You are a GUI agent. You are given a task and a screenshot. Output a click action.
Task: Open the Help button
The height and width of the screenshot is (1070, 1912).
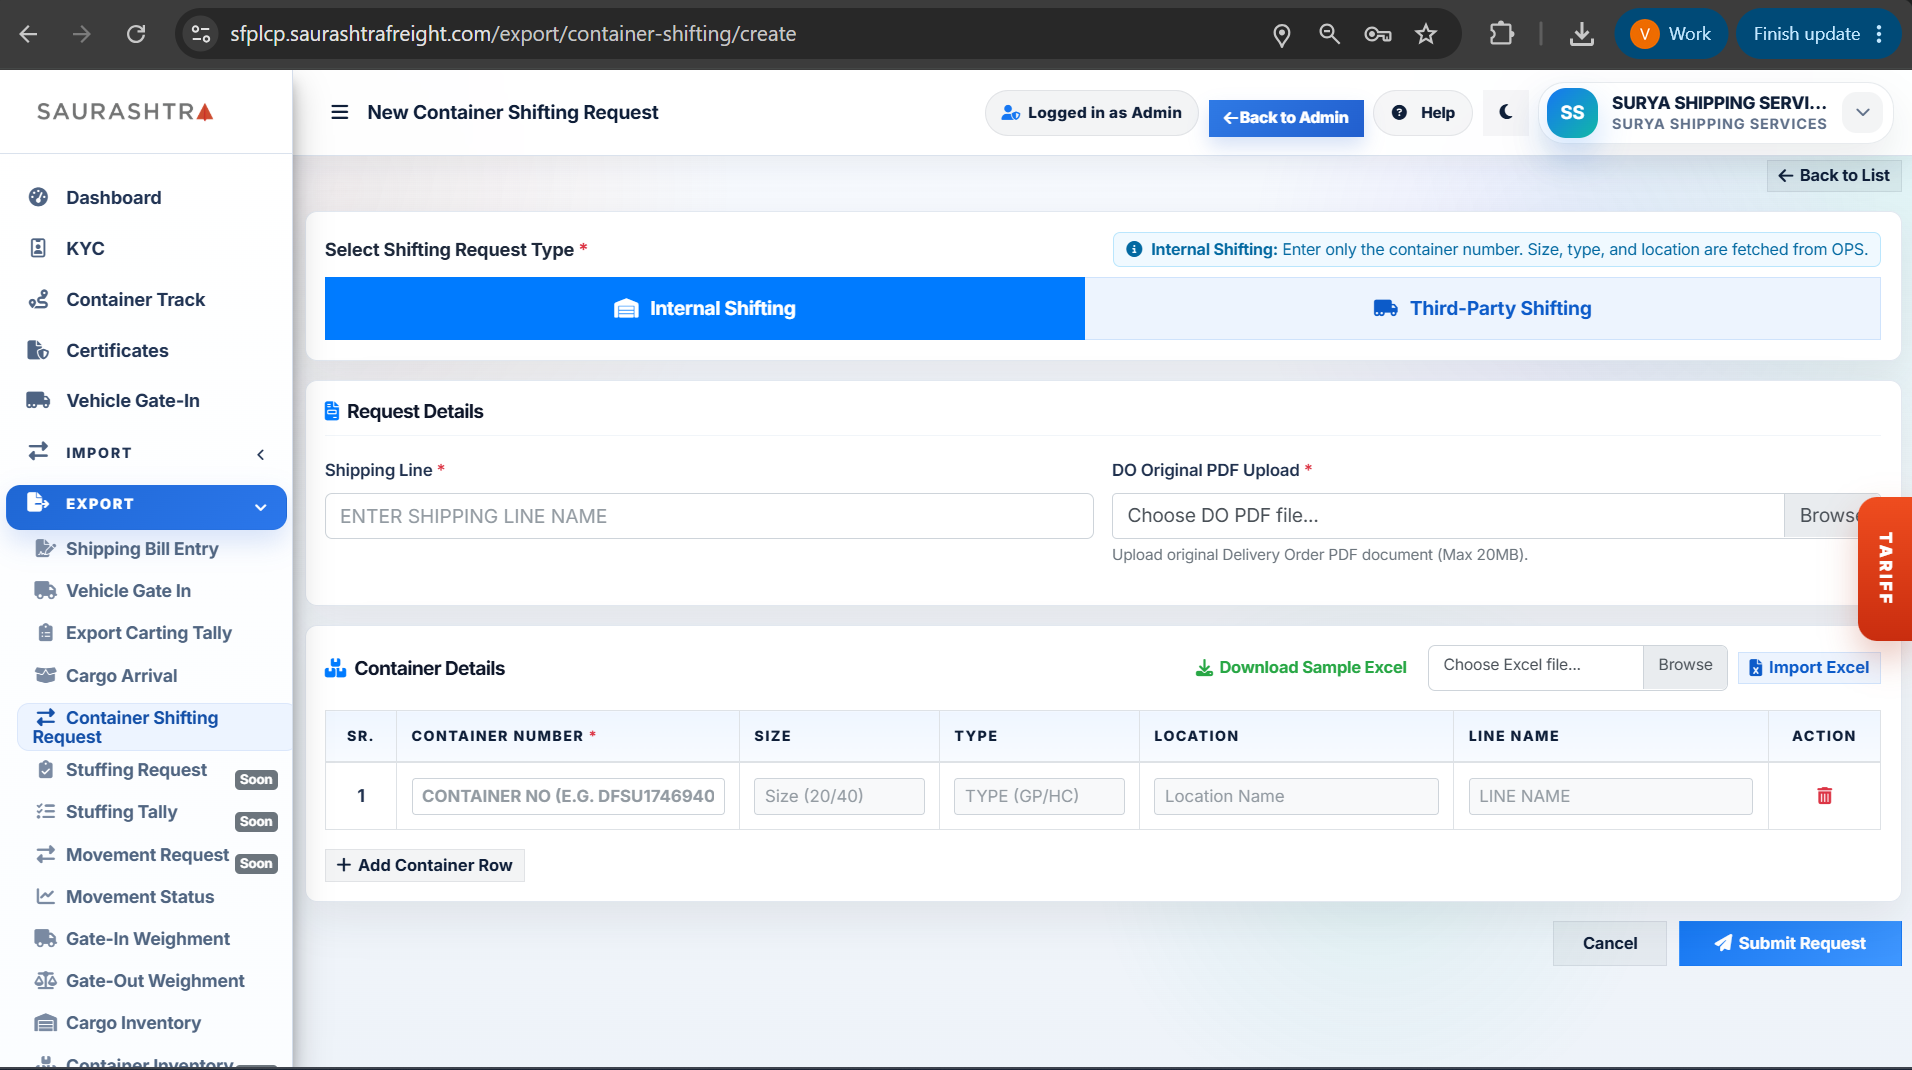1423,112
